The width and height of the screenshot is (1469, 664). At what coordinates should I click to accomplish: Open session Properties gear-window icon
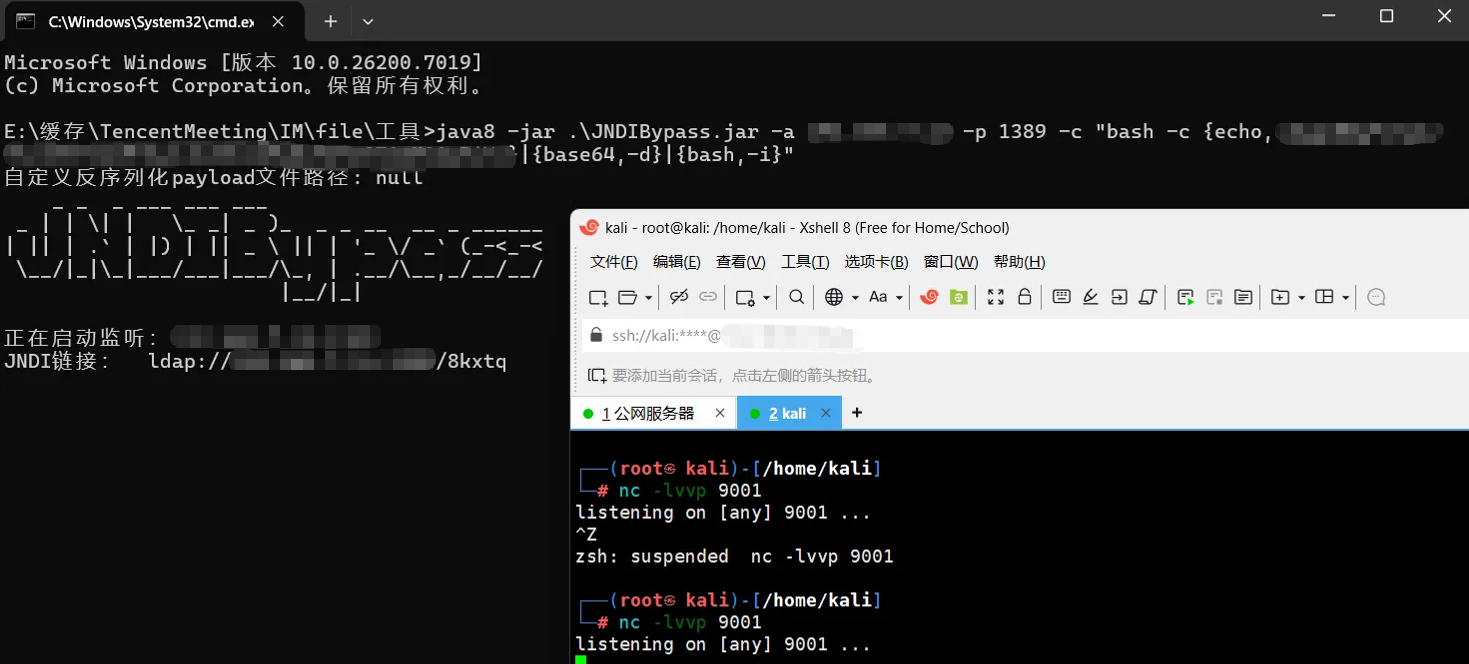tap(745, 297)
